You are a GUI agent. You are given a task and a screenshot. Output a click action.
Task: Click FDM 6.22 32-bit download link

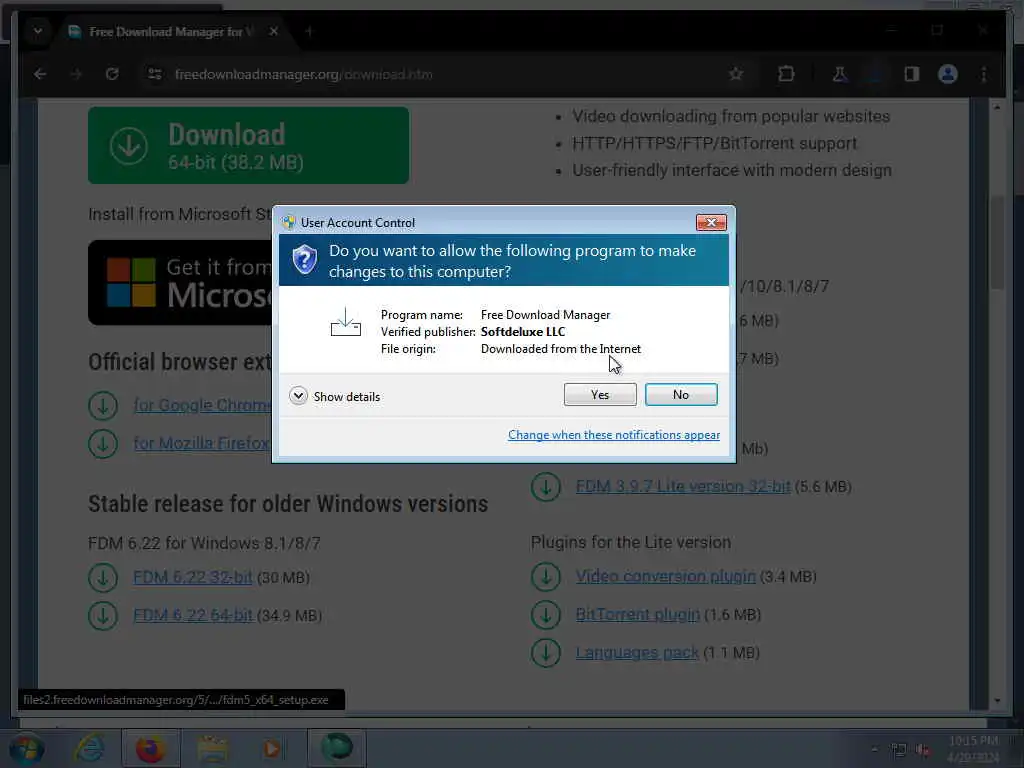click(193, 577)
